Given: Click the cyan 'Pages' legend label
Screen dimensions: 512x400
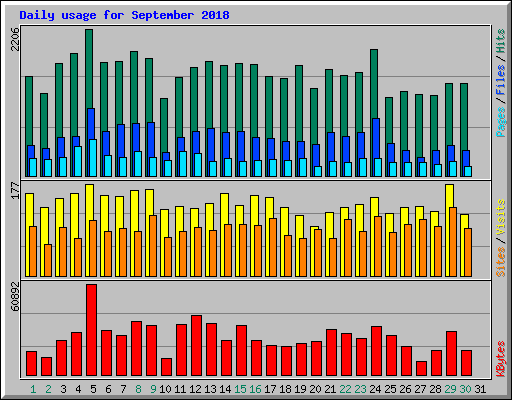Looking at the screenshot, I should click(501, 122).
